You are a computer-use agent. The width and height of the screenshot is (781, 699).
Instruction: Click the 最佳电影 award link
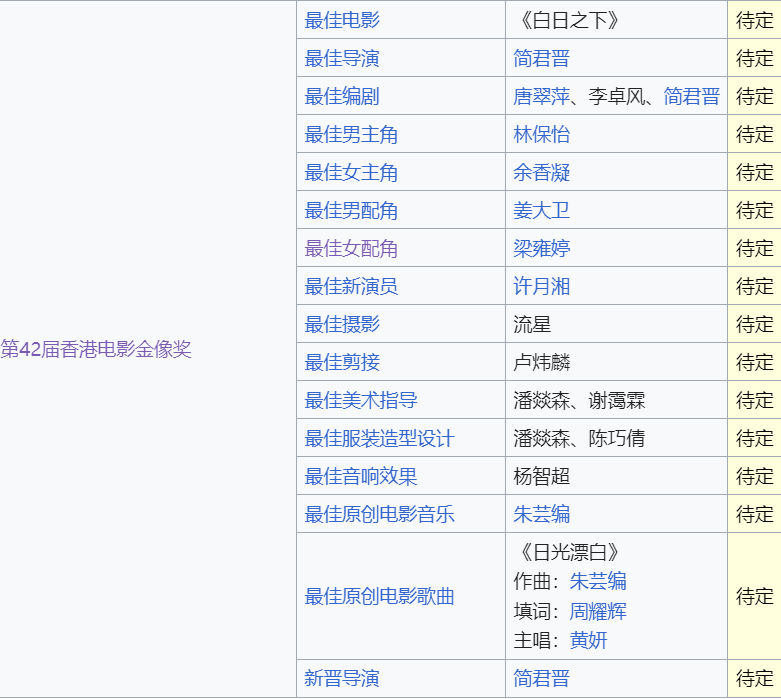click(x=342, y=20)
